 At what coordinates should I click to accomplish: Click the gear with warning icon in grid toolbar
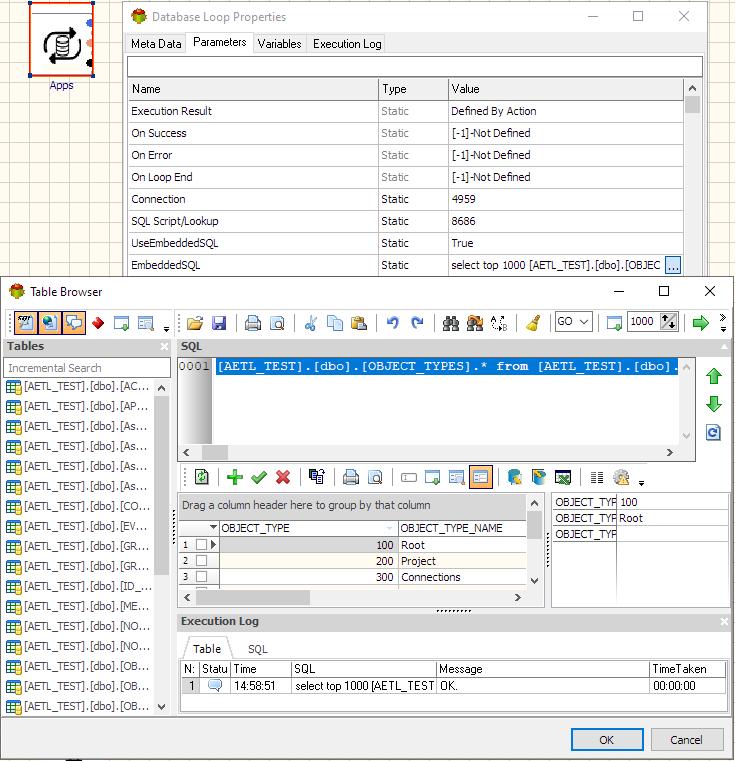point(621,478)
